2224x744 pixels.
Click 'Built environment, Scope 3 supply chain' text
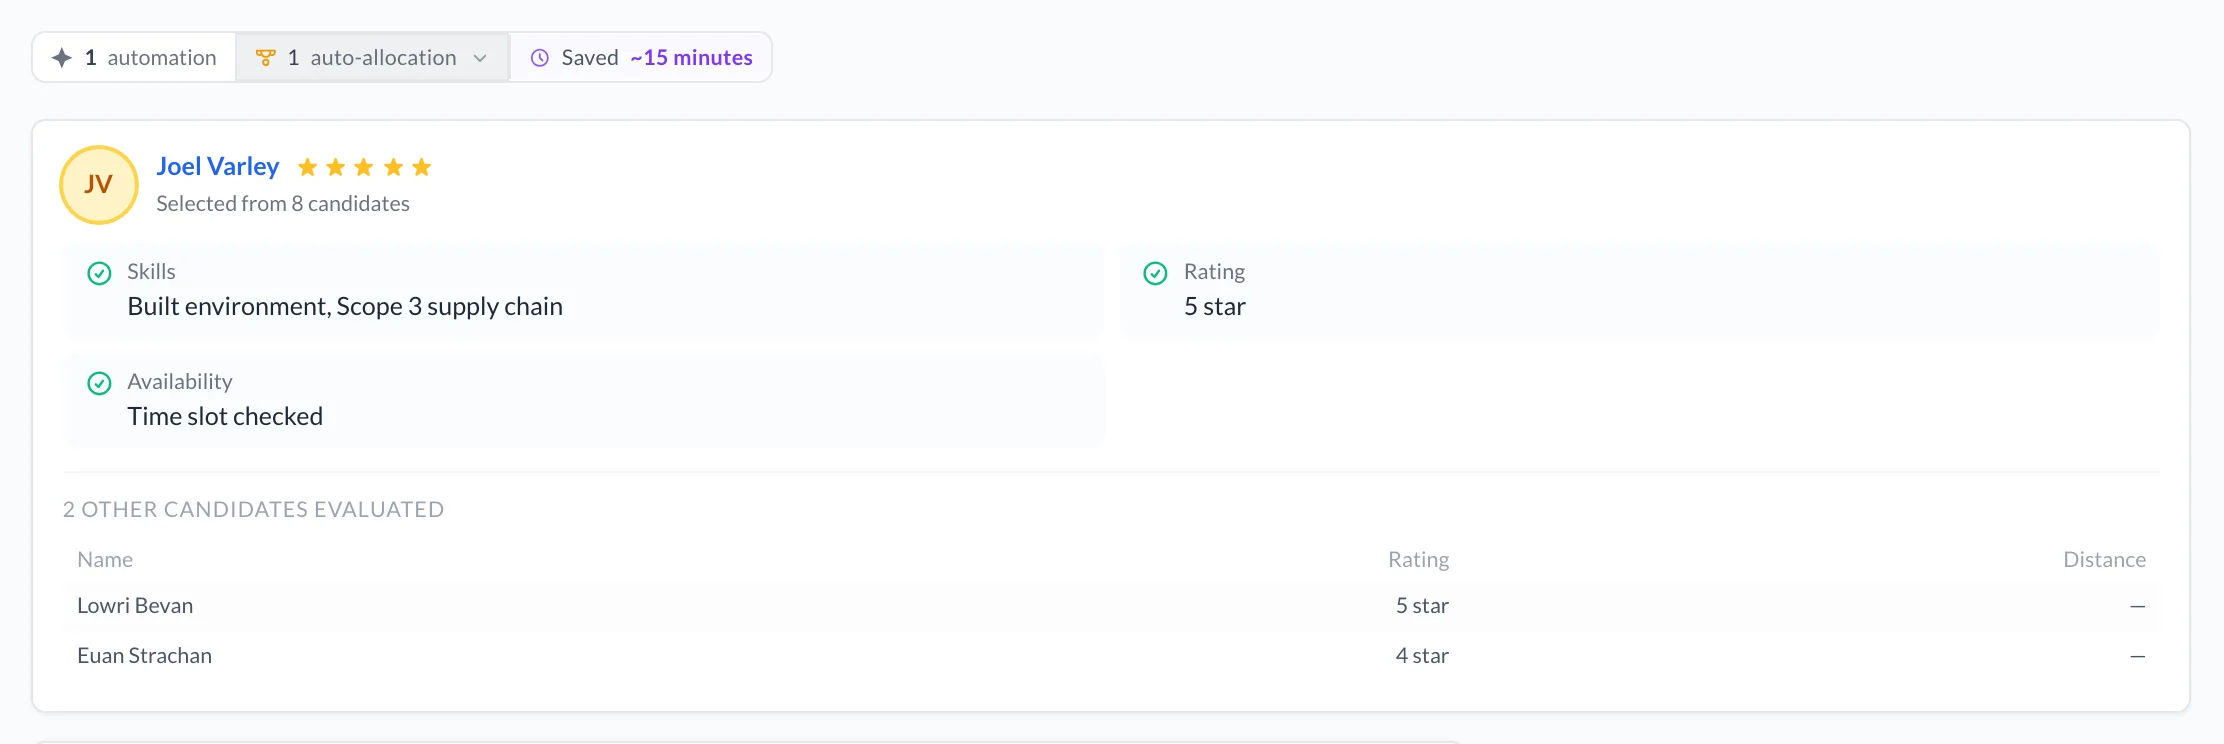tap(345, 307)
